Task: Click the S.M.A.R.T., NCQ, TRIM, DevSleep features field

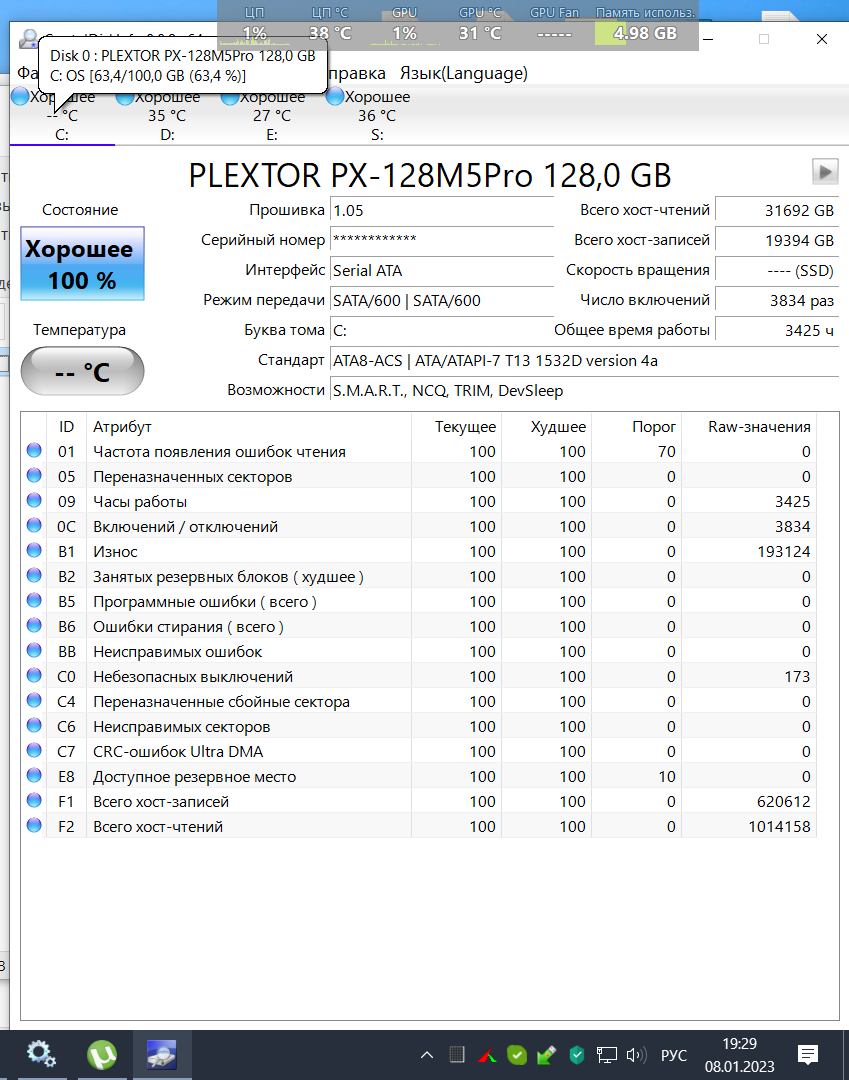Action: coord(585,390)
